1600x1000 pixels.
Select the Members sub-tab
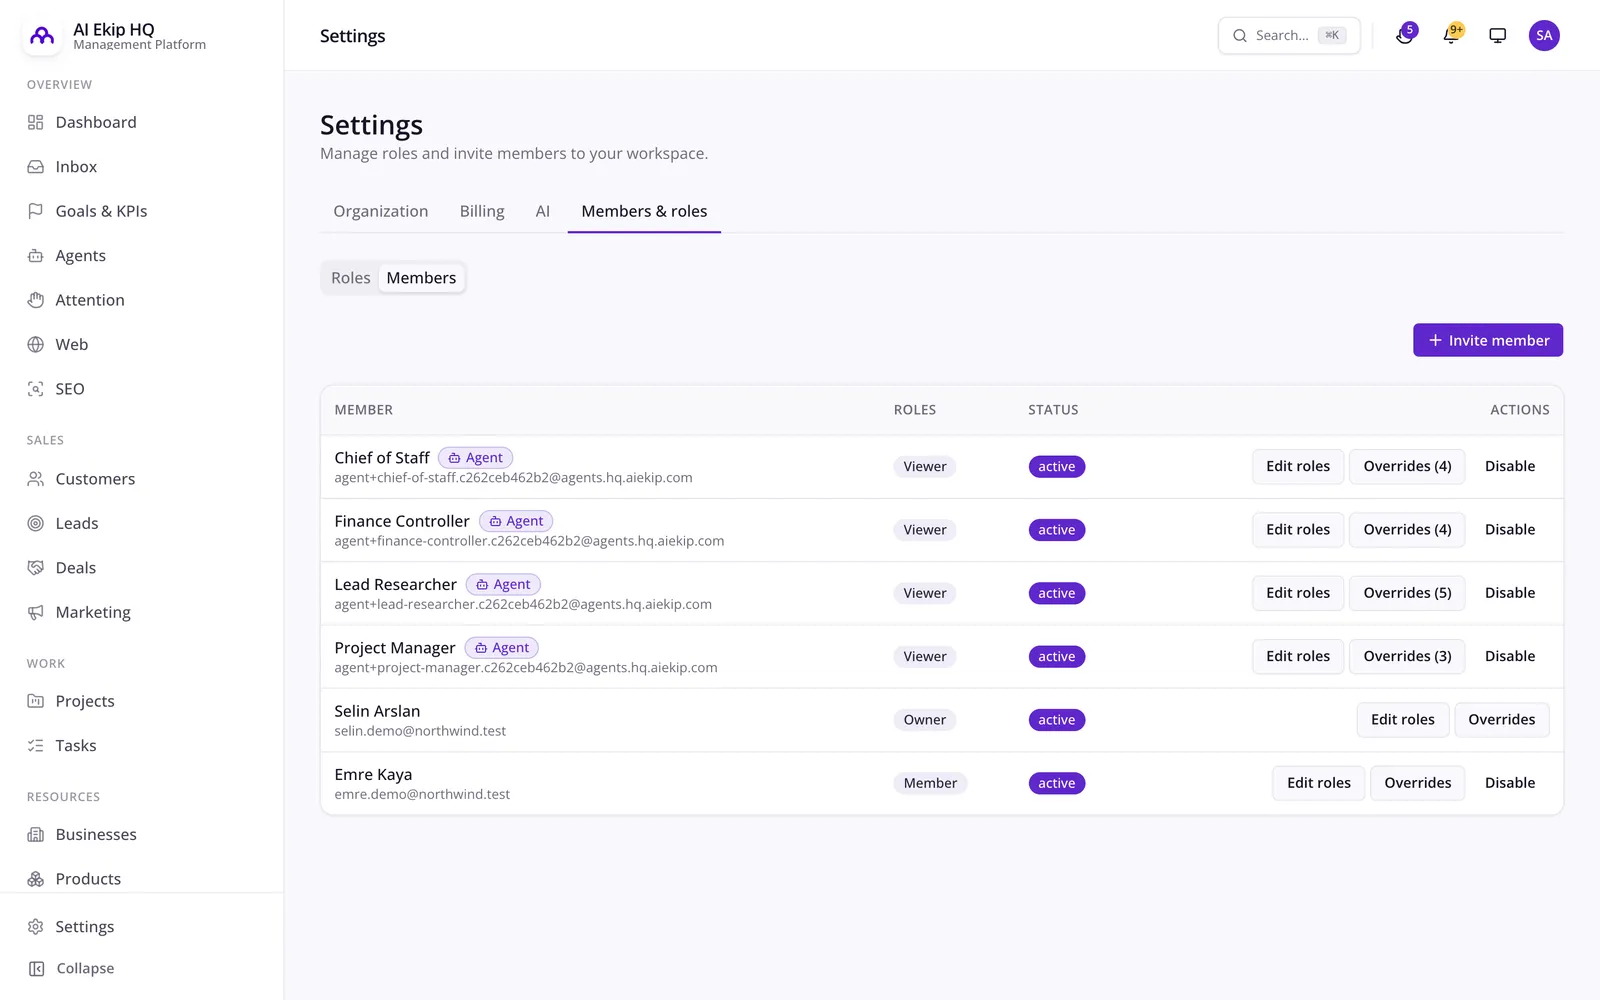pos(421,278)
